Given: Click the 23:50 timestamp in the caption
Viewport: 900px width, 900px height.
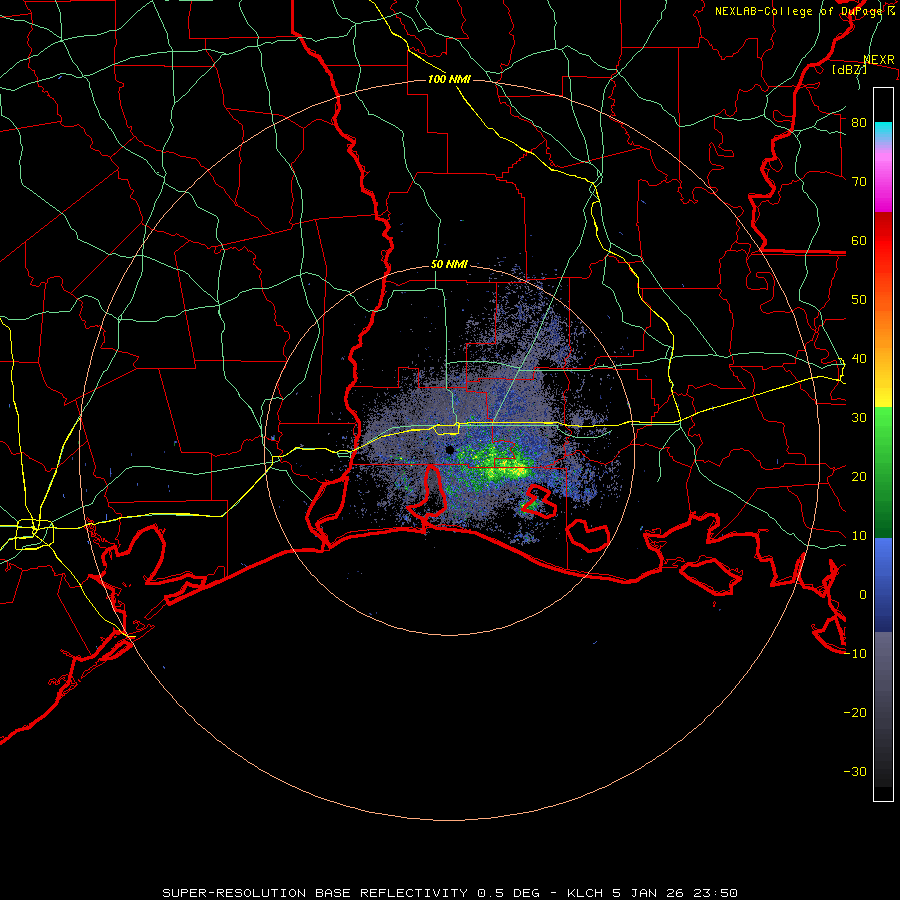Looking at the screenshot, I should pos(715,893).
